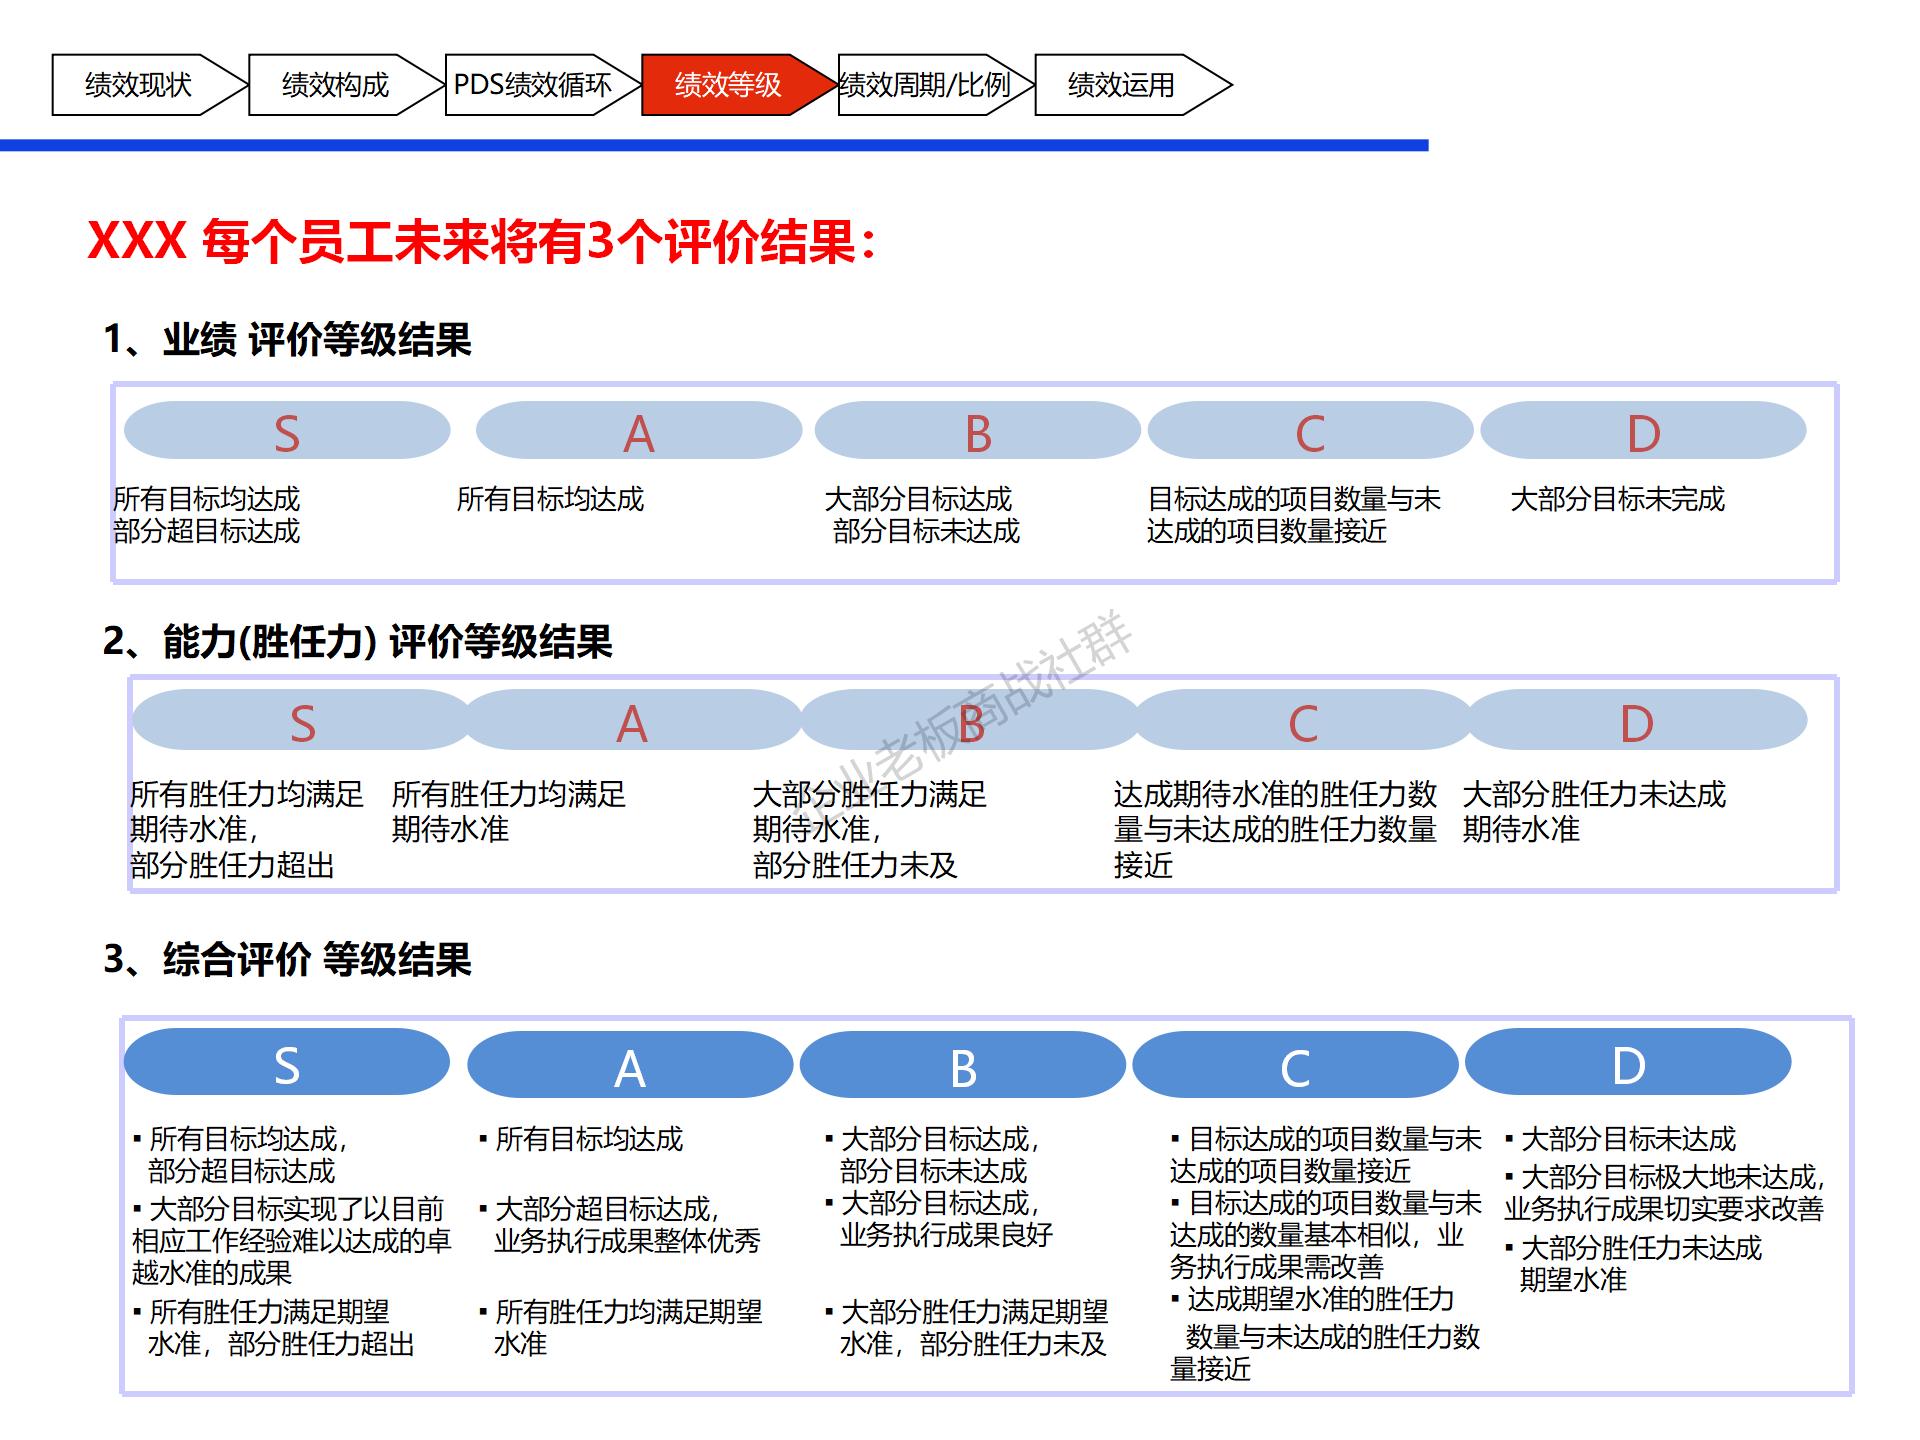Image resolution: width=1920 pixels, height=1440 pixels.
Task: Click bullet 大部分超目标达成，业务执行成果整体优秀
Action: tap(620, 1225)
